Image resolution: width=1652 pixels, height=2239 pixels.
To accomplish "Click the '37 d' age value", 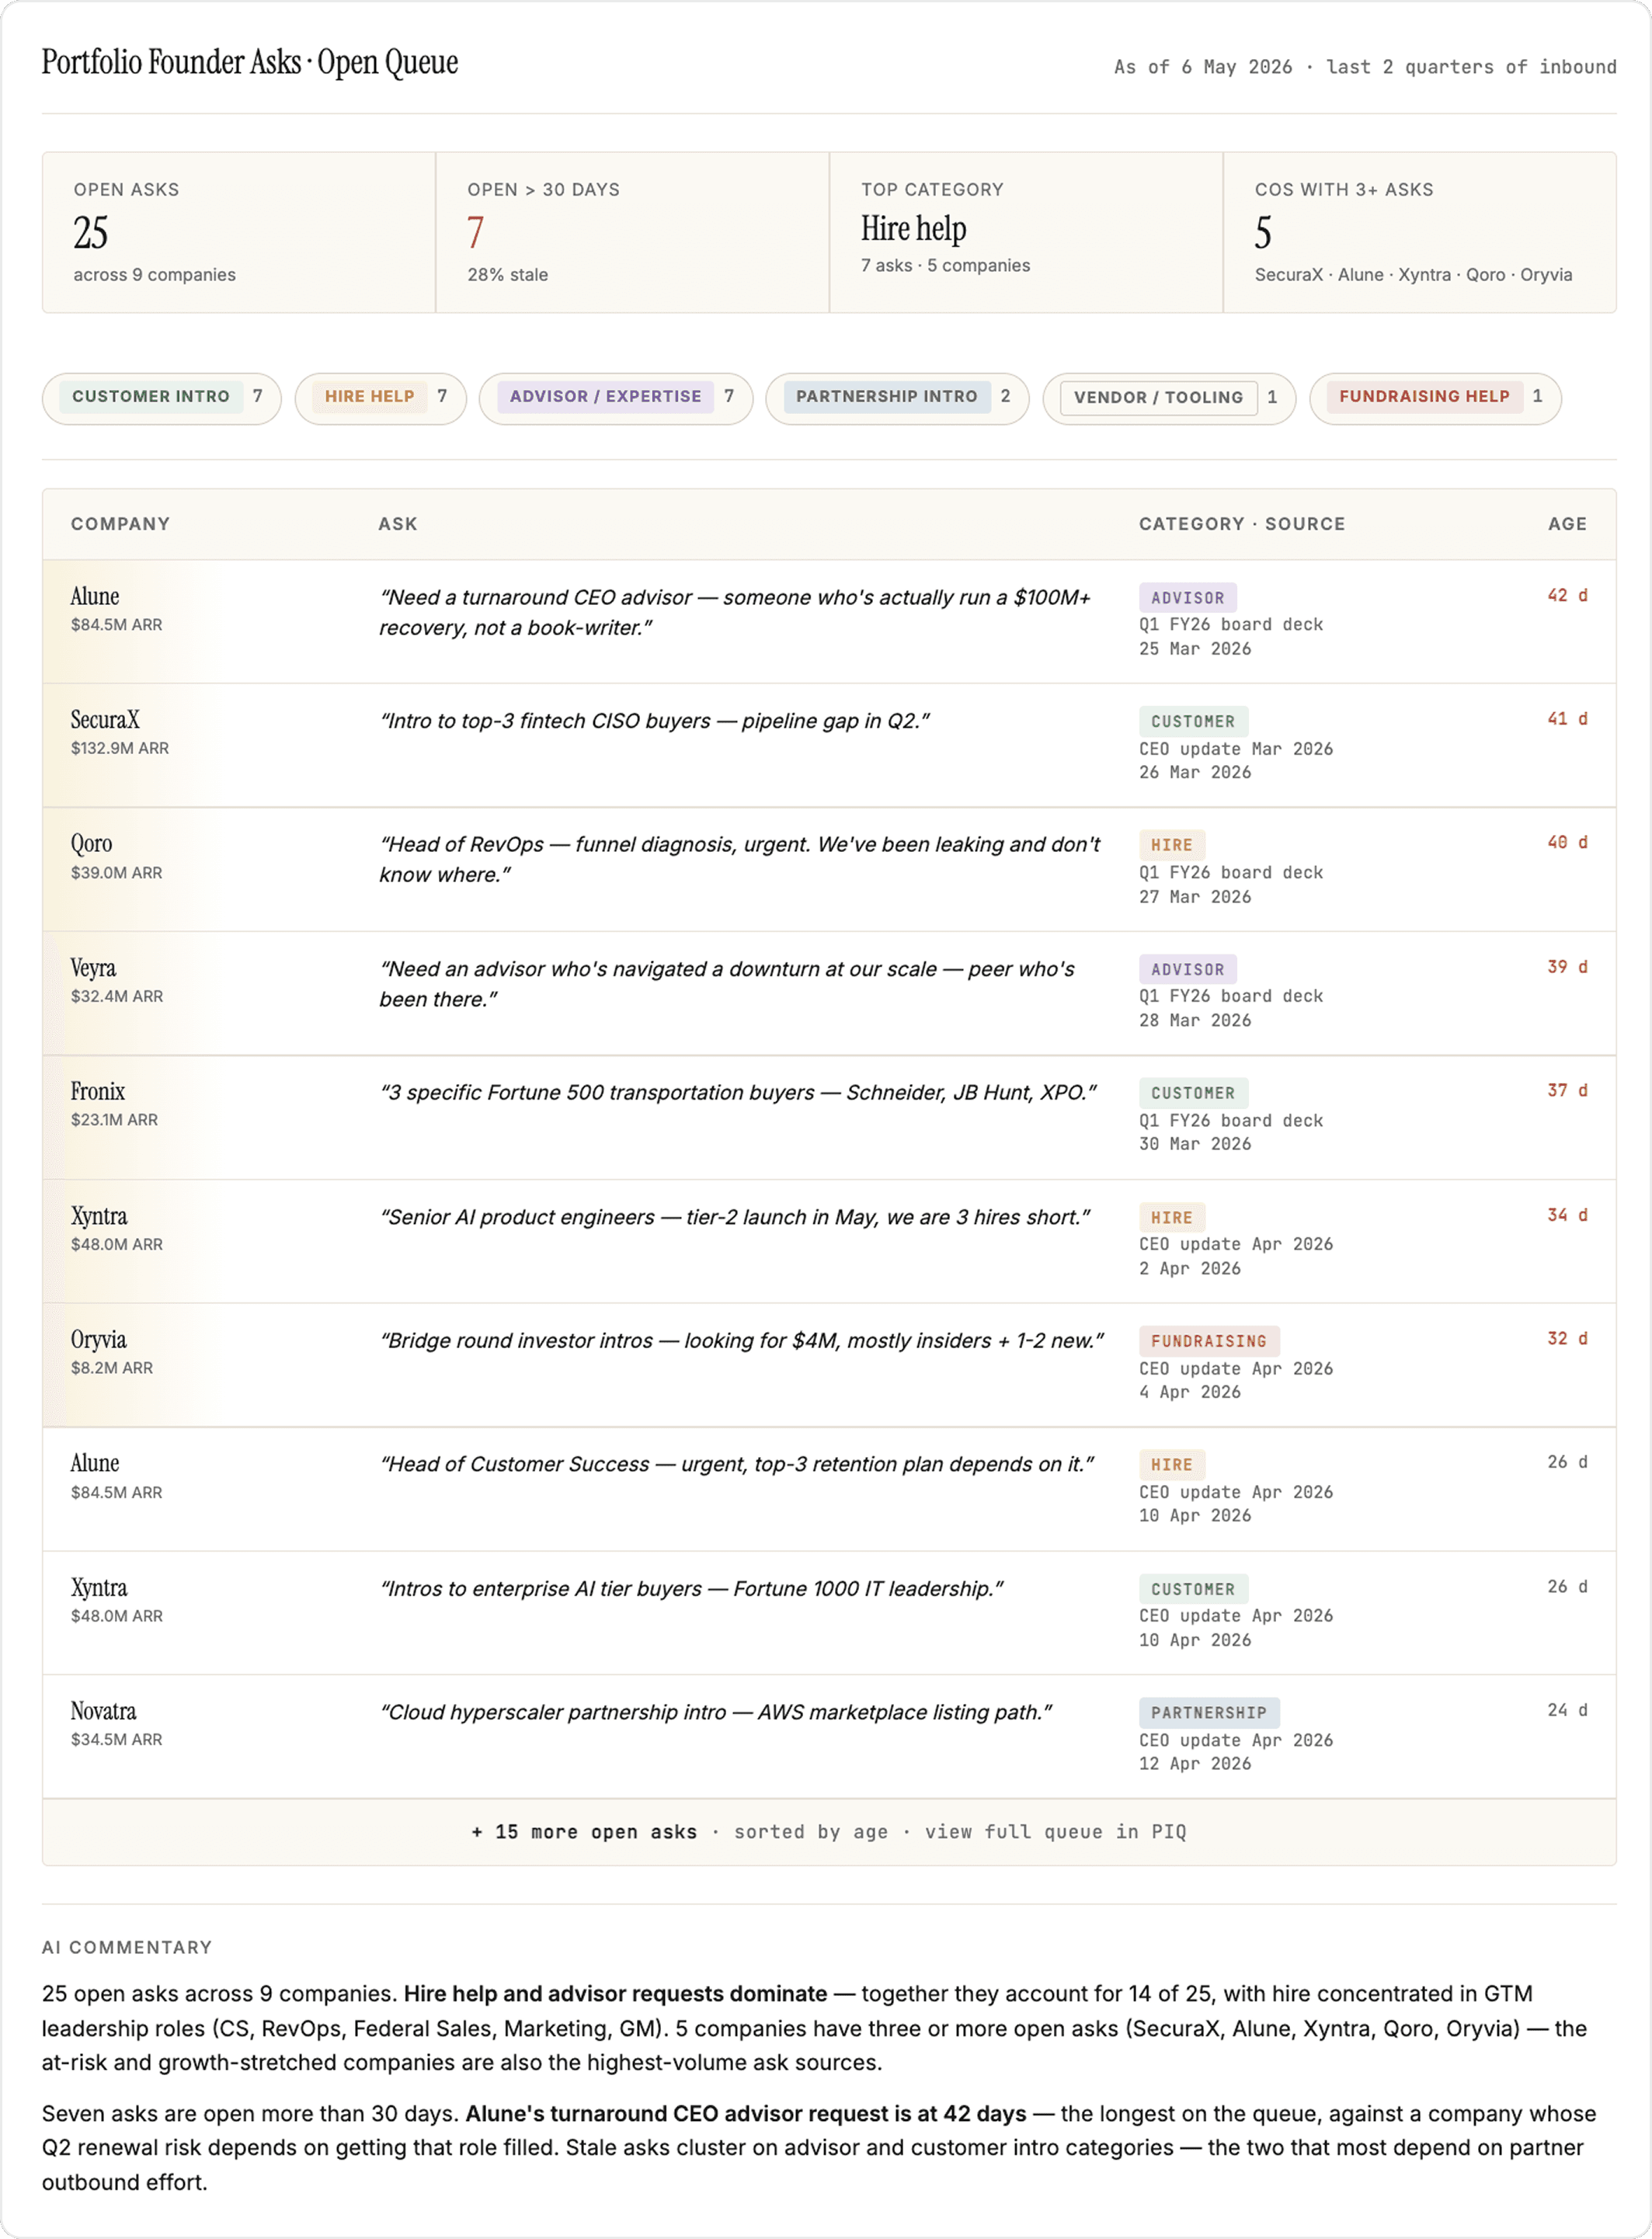I will [1567, 1091].
